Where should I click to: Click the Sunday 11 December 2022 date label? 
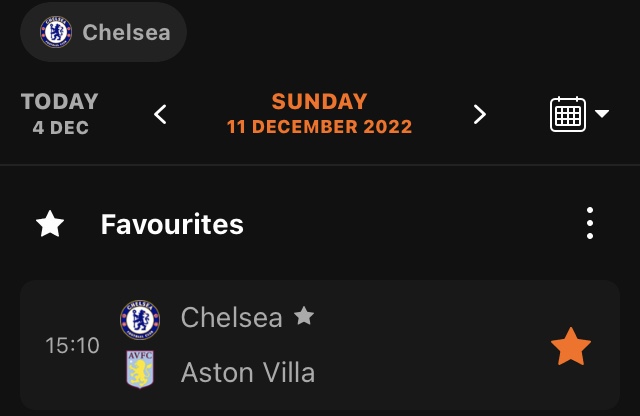click(x=319, y=113)
